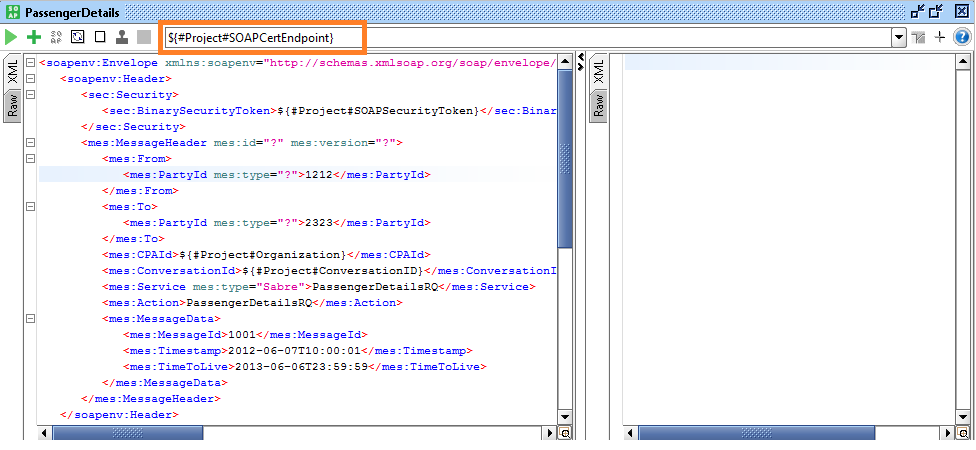Click up arrow of response vertical scrollbar
This screenshot has width=976, height=450.
(964, 61)
